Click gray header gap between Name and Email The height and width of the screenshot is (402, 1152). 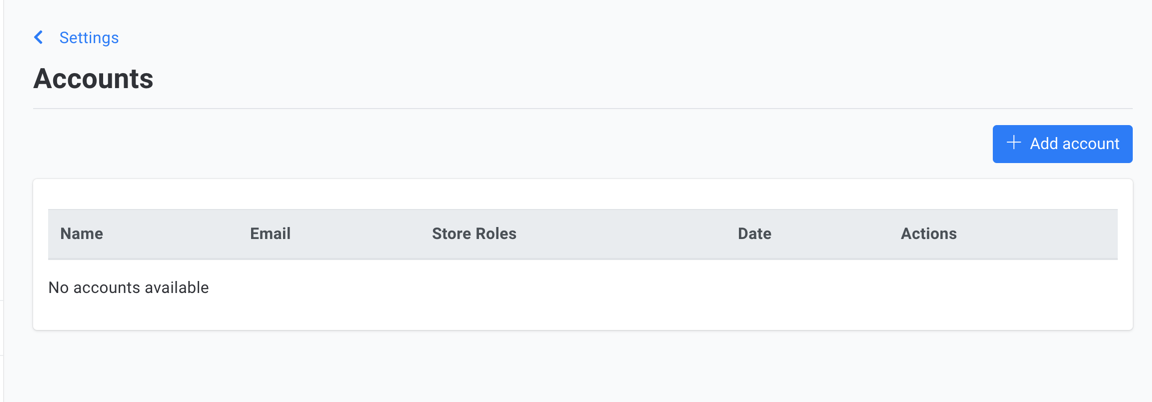pyautogui.click(x=176, y=234)
